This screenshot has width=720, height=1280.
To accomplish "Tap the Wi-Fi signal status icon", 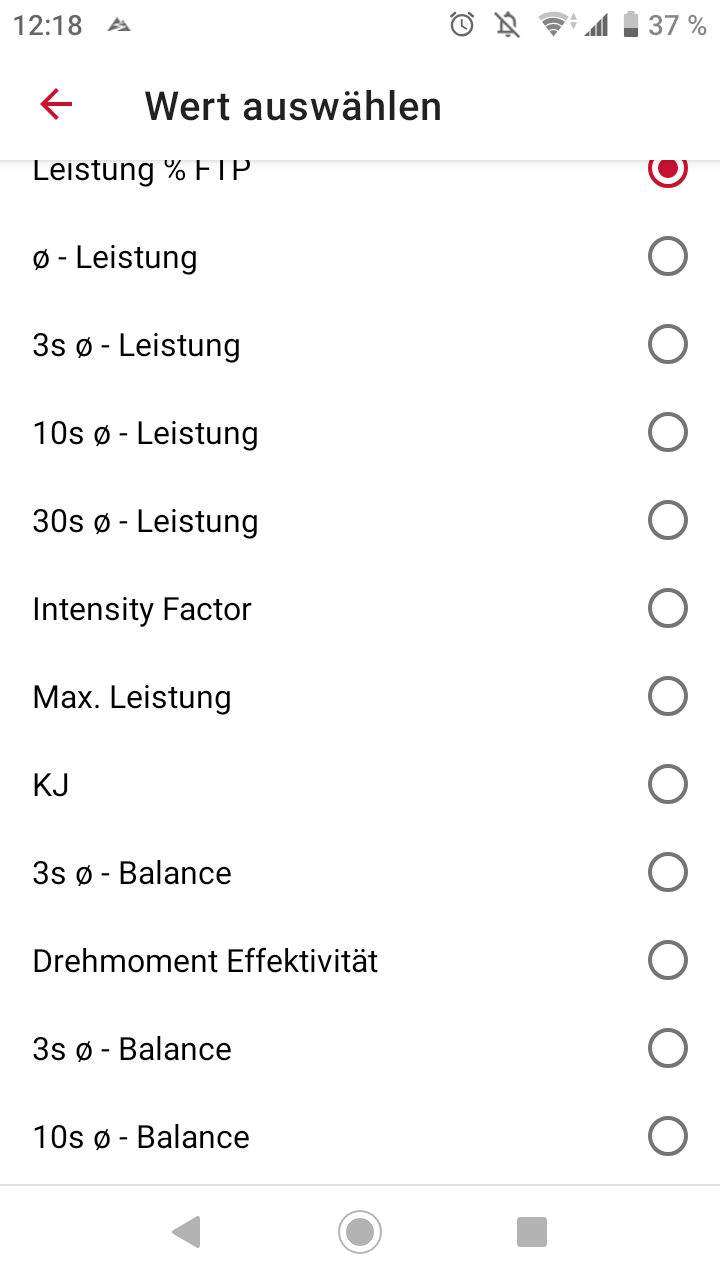I will click(x=553, y=25).
